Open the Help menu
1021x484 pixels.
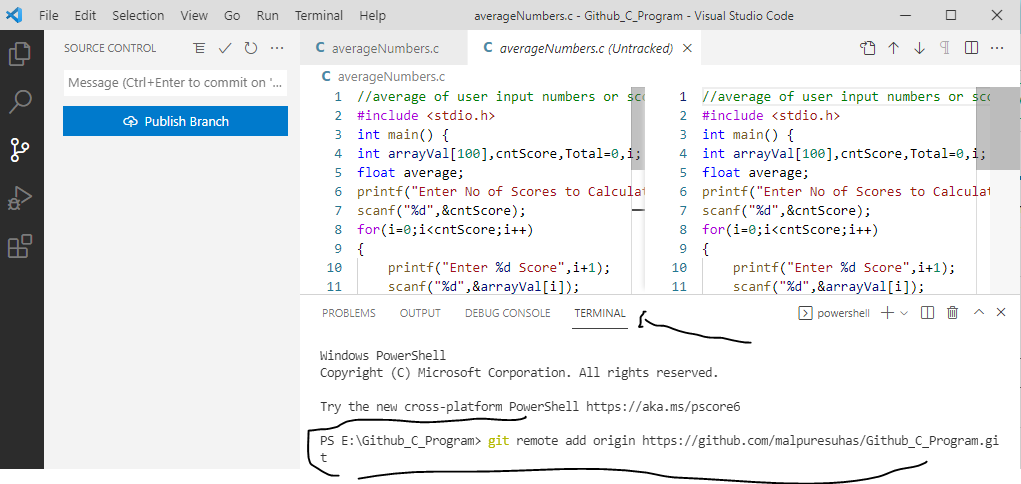(x=372, y=15)
